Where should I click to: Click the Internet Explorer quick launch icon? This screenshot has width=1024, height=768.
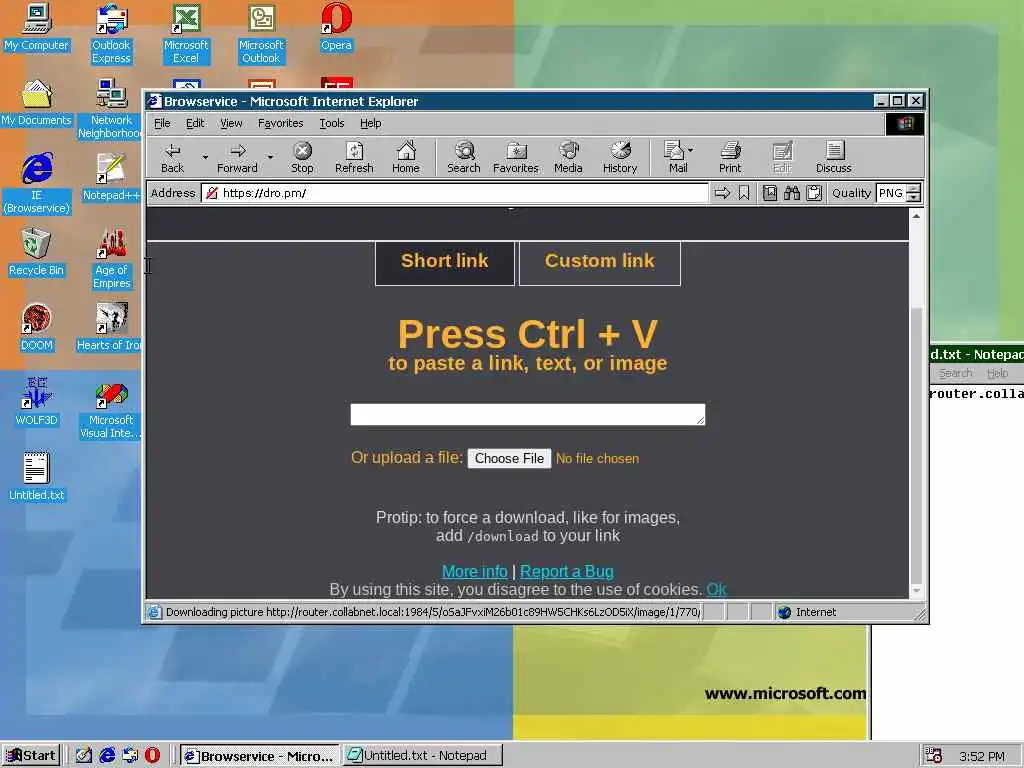(x=107, y=755)
